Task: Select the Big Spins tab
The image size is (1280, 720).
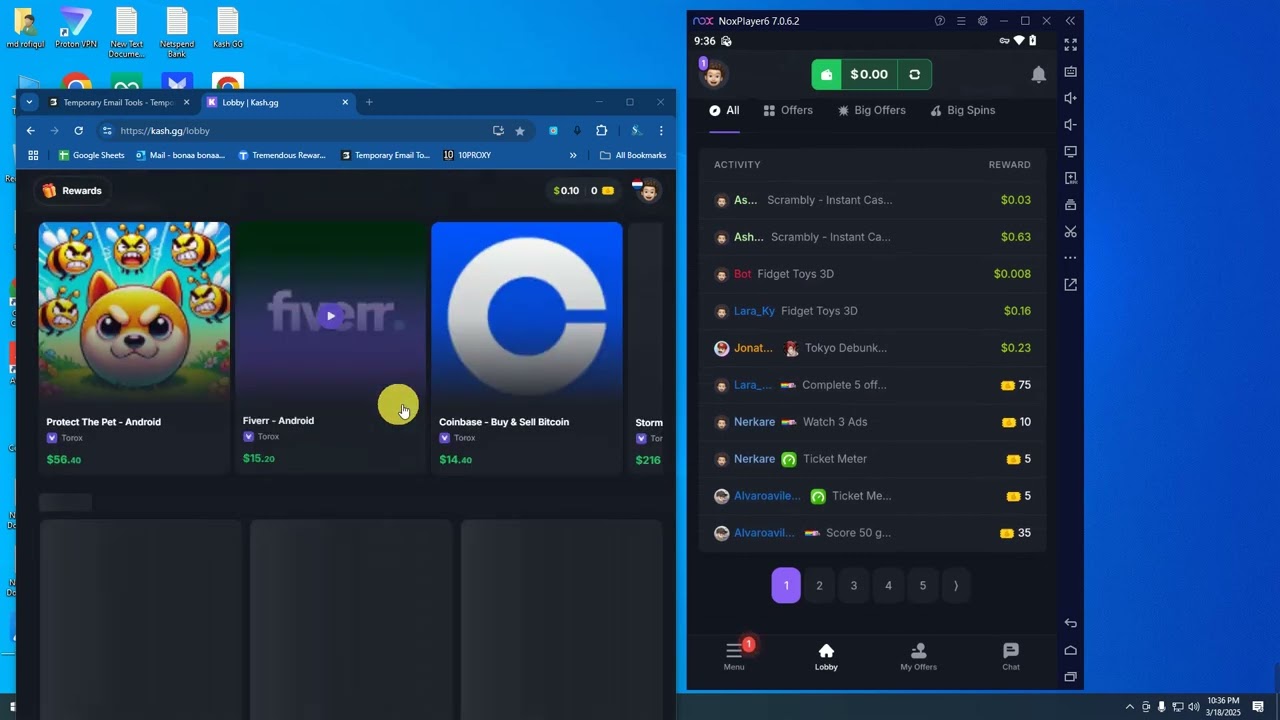Action: (963, 110)
